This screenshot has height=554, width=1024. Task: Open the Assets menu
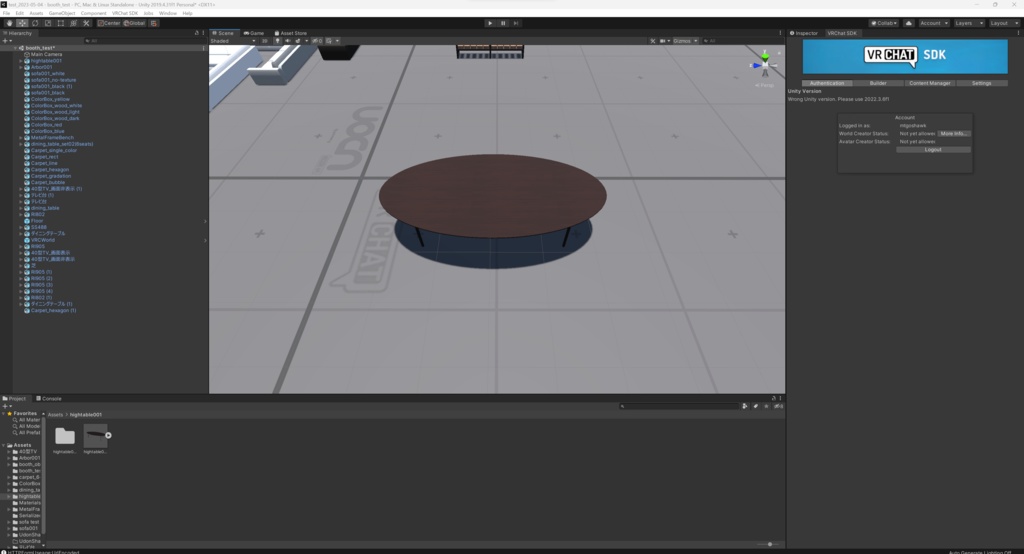pyautogui.click(x=36, y=13)
